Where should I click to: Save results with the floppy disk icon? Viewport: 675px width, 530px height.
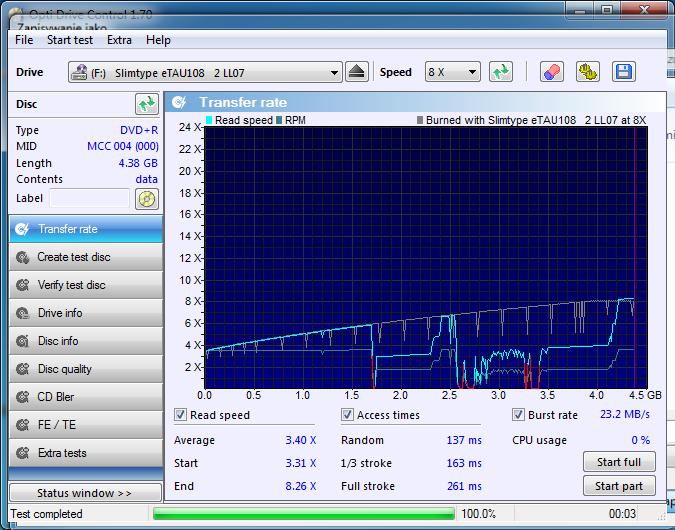click(623, 72)
